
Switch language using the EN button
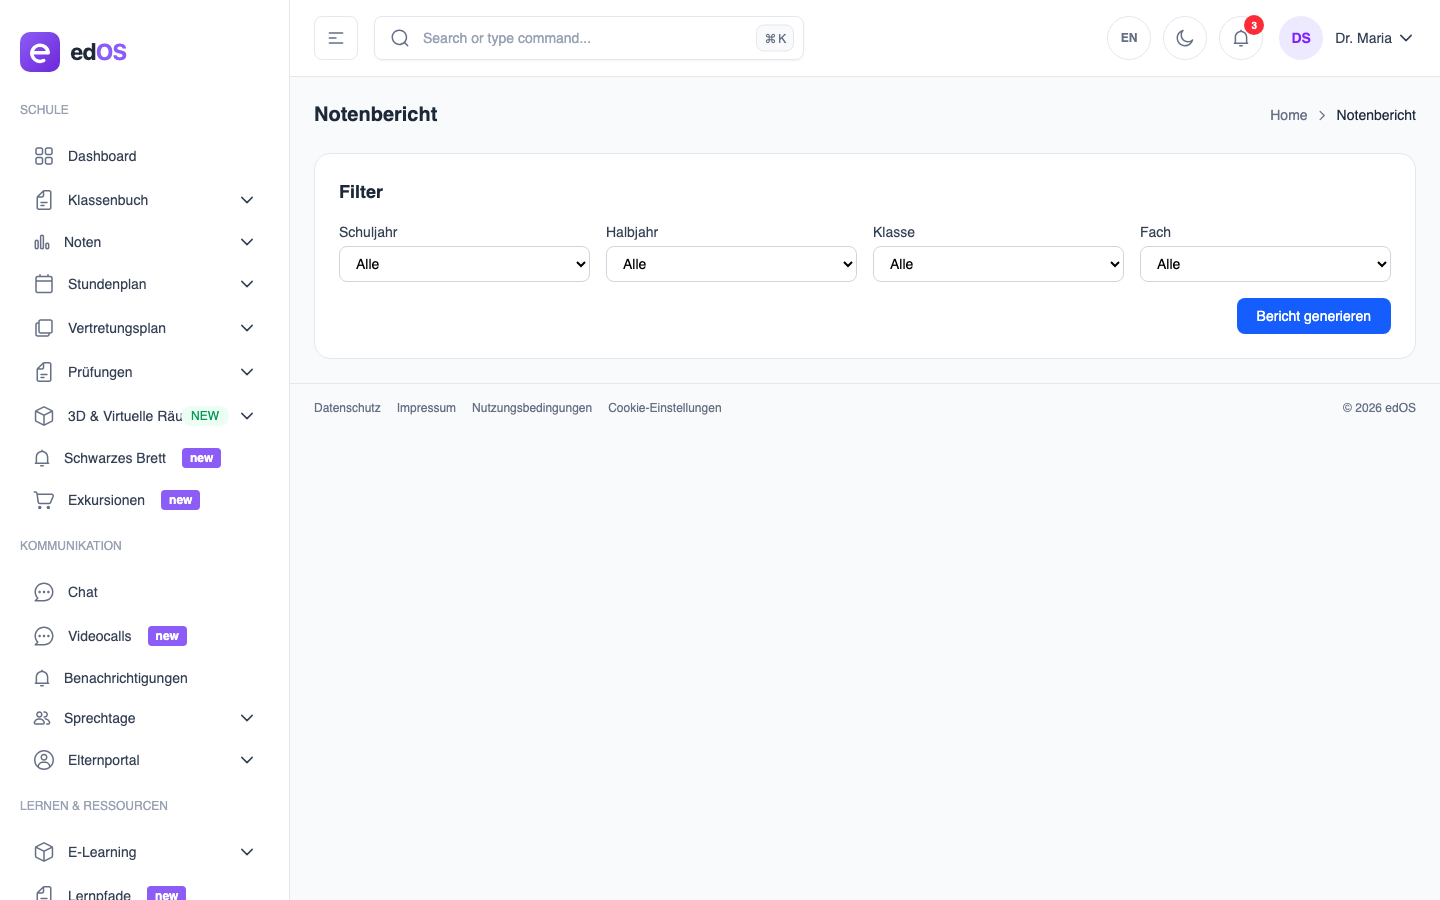(x=1129, y=38)
